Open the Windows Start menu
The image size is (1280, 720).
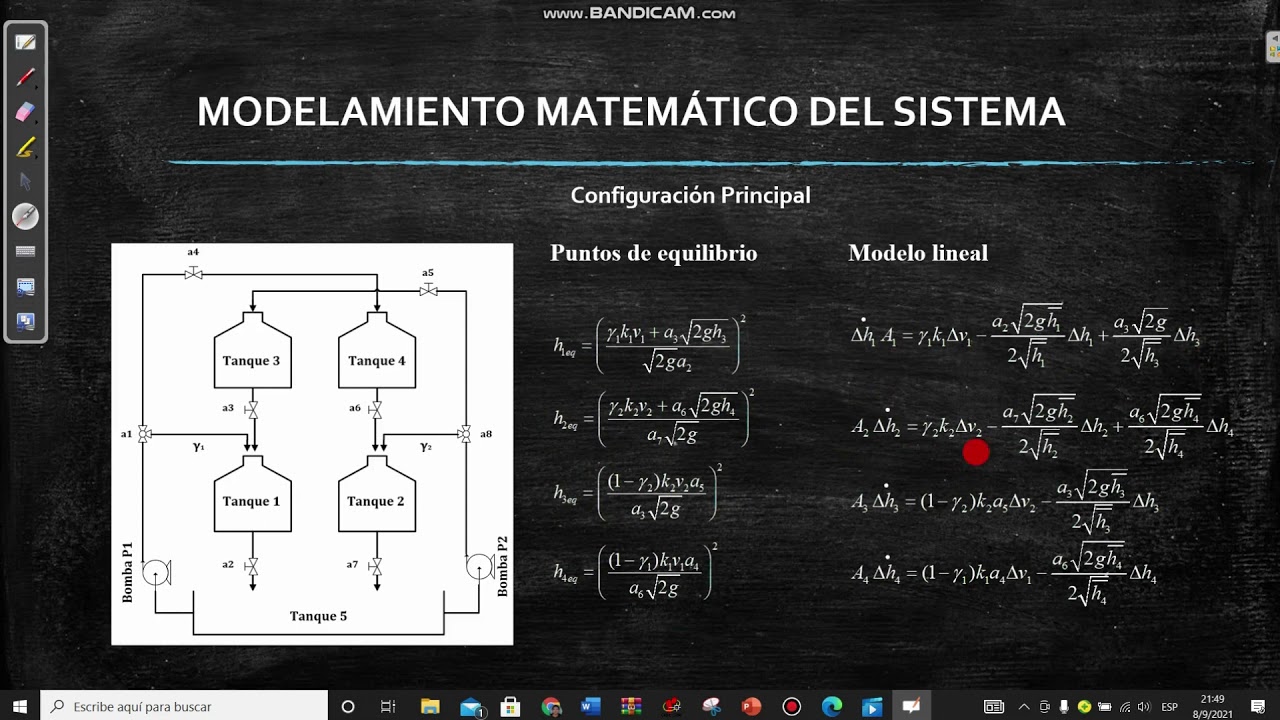(x=20, y=706)
